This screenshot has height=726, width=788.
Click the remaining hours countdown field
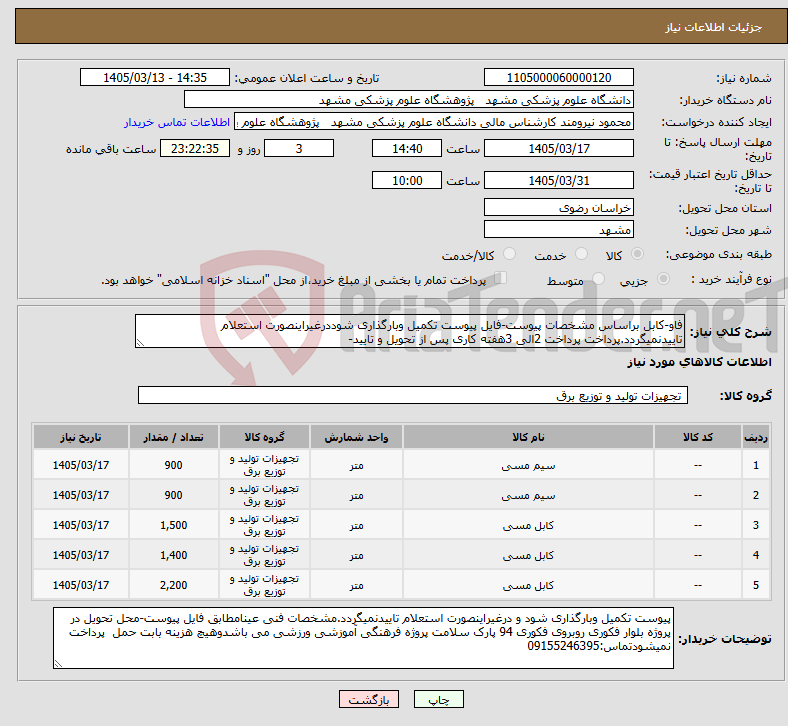[x=195, y=148]
